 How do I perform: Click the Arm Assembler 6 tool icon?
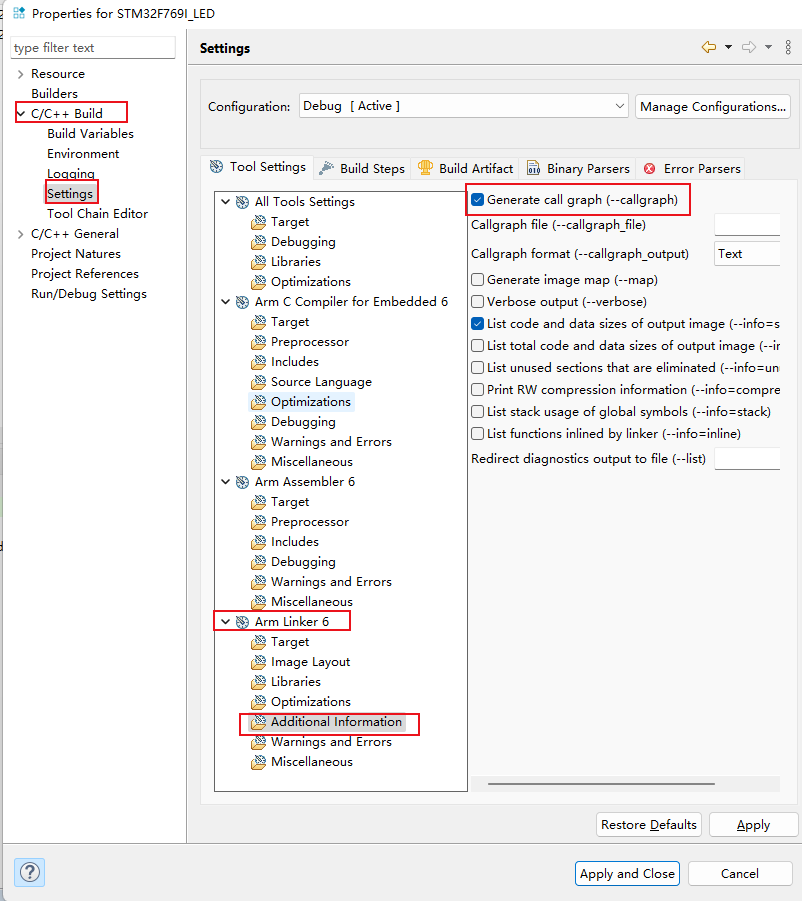(242, 482)
